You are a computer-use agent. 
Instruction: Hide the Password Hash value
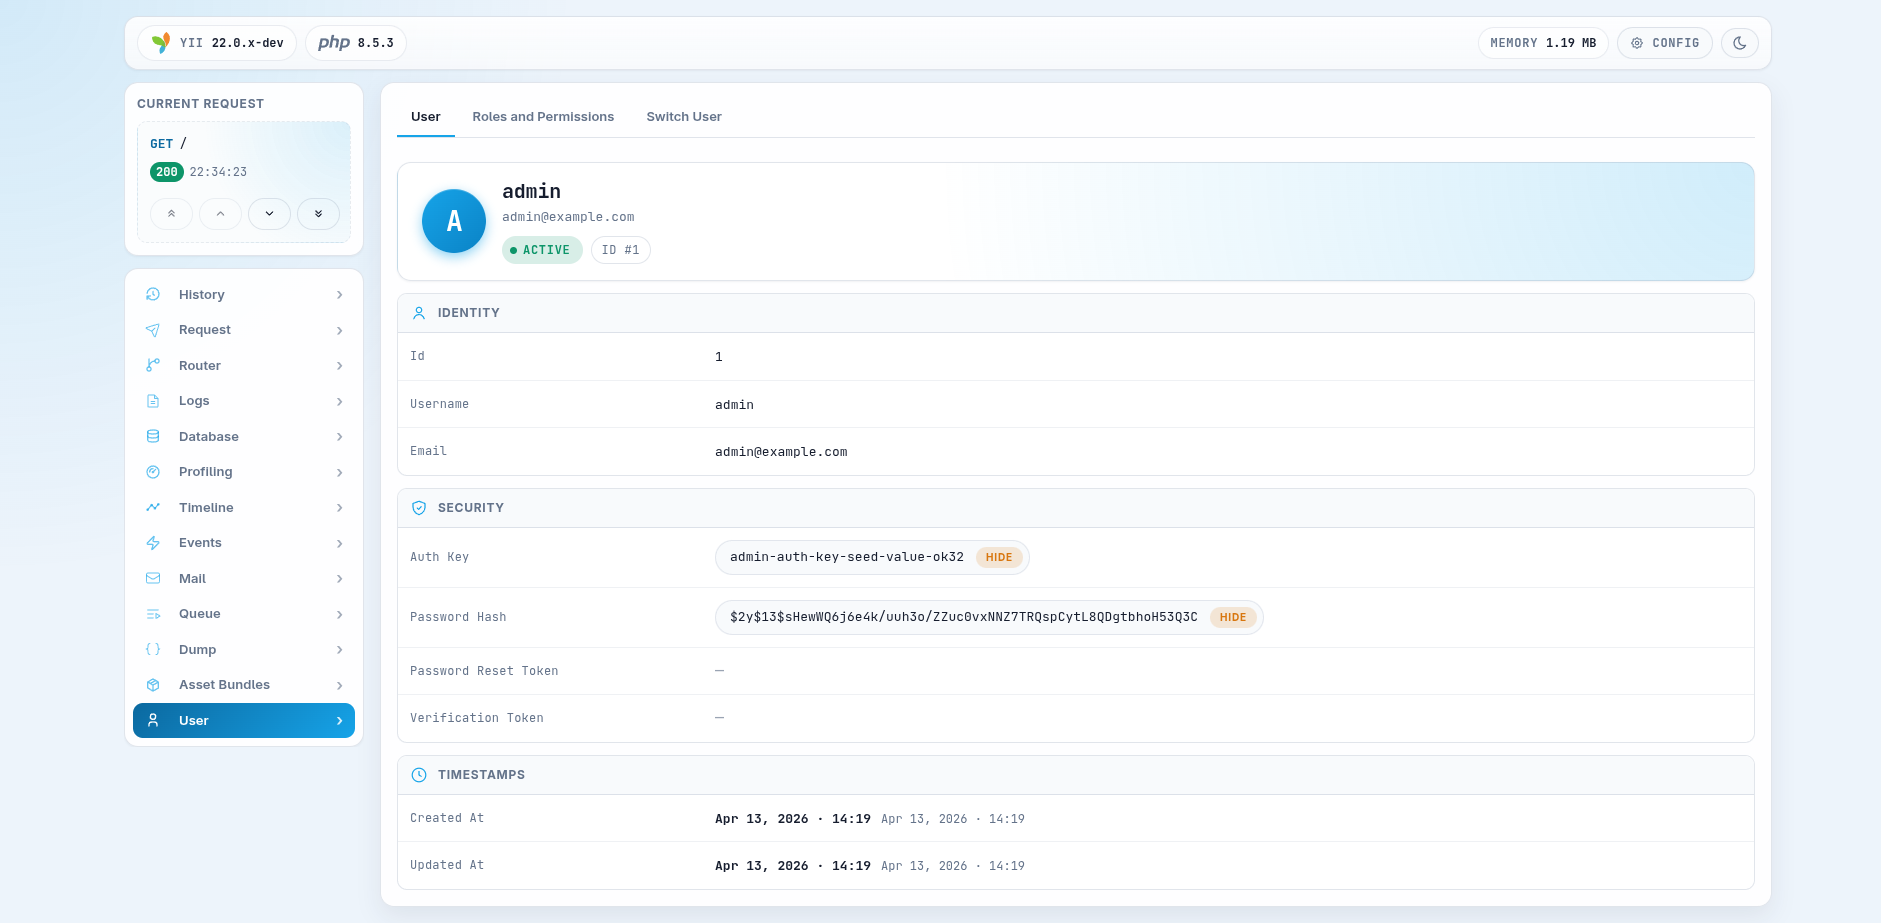click(x=1233, y=617)
